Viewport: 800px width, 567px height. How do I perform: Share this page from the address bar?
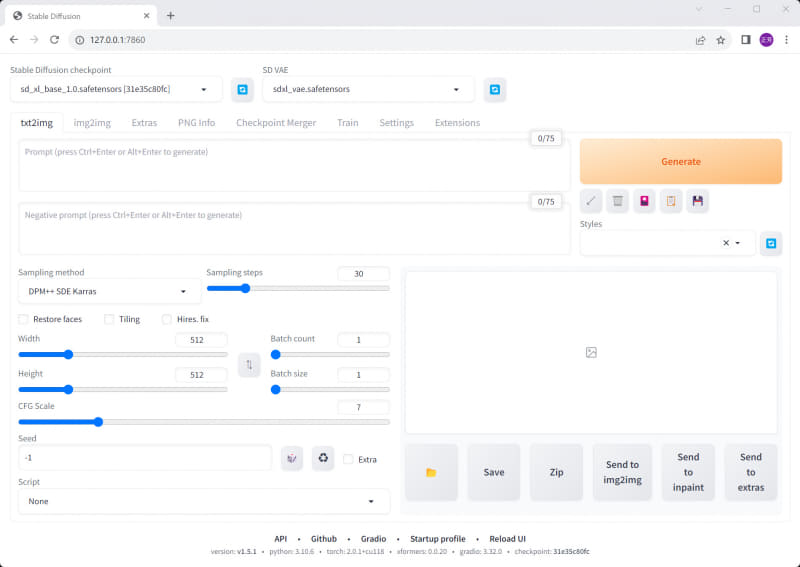coord(700,40)
